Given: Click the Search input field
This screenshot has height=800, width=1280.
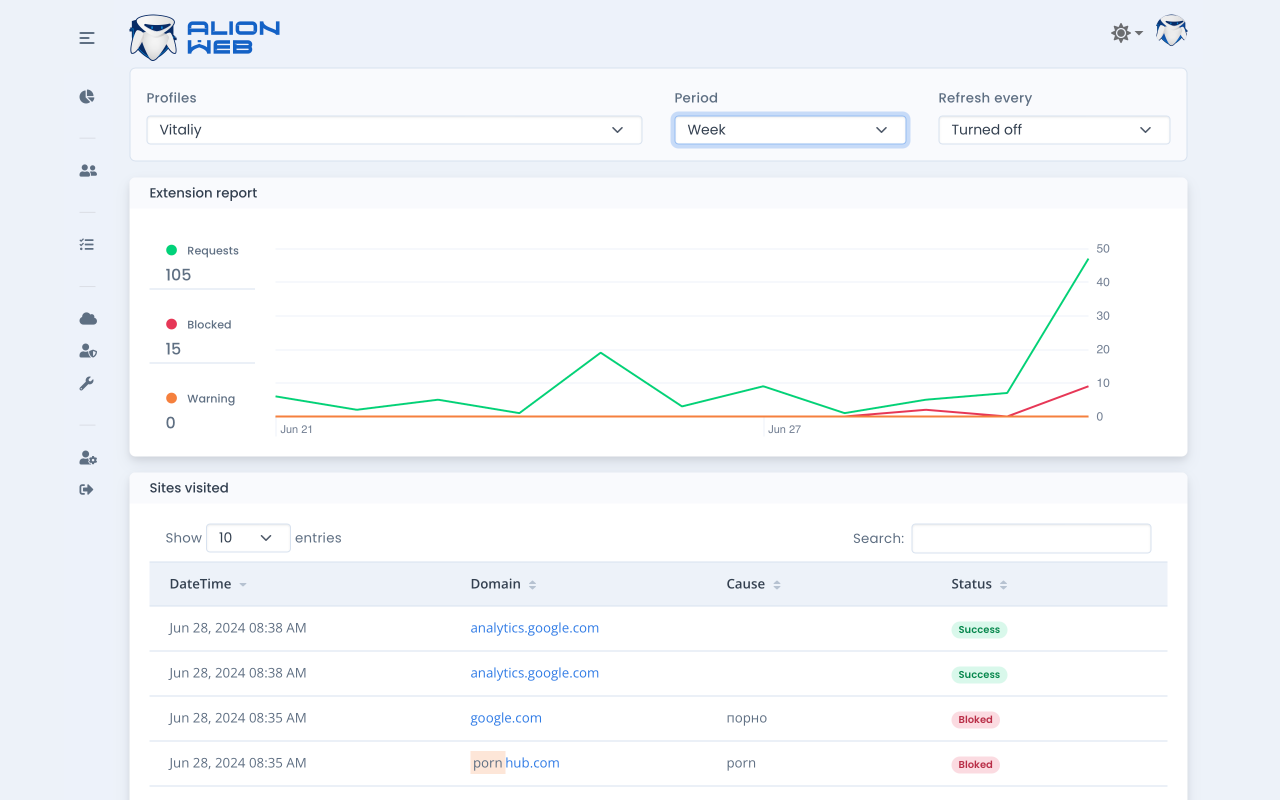Looking at the screenshot, I should (1030, 538).
